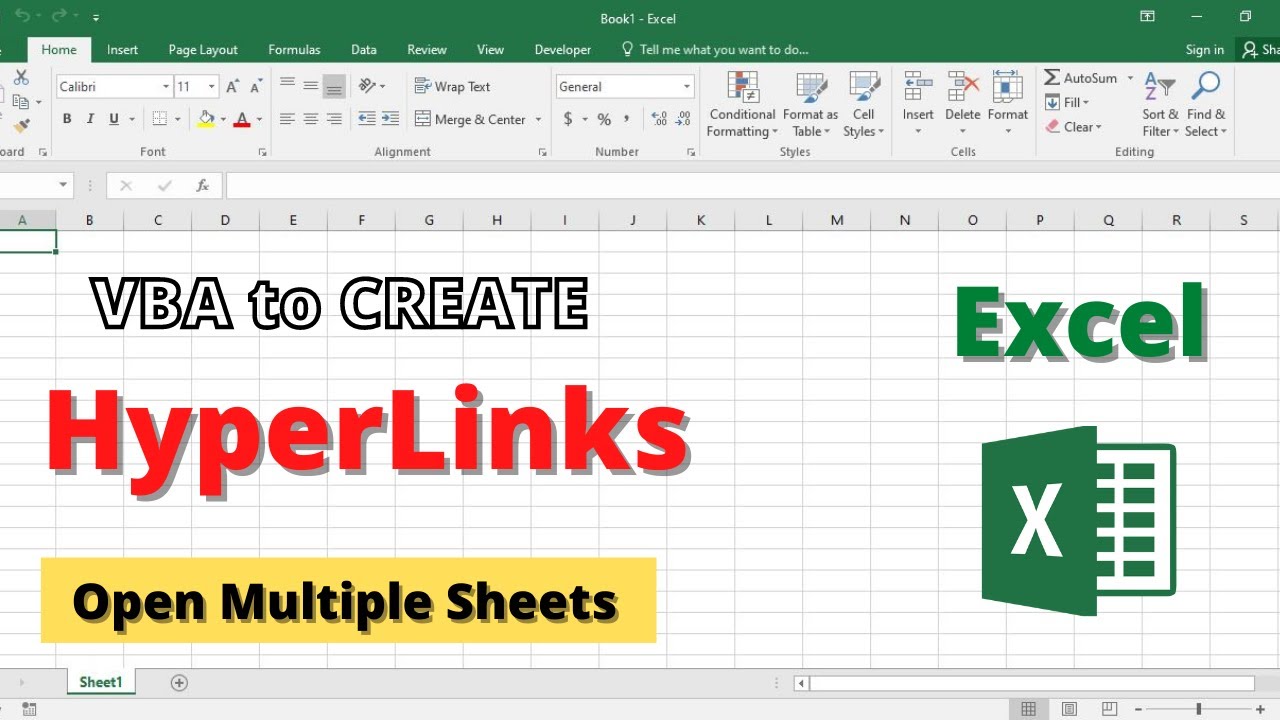1280x720 pixels.
Task: Open Cell Styles
Action: (864, 104)
